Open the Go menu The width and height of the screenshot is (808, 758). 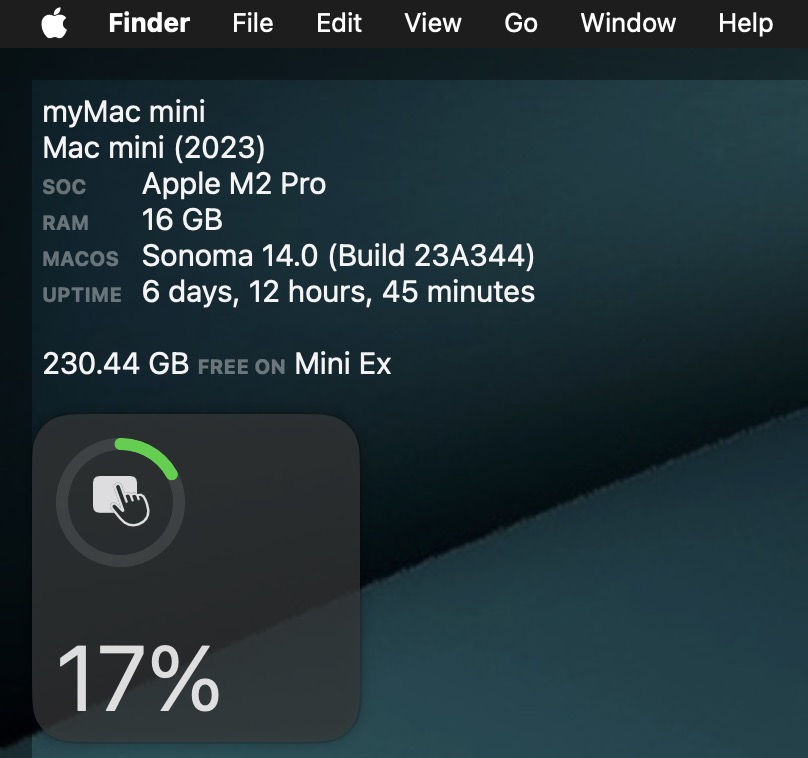click(521, 23)
